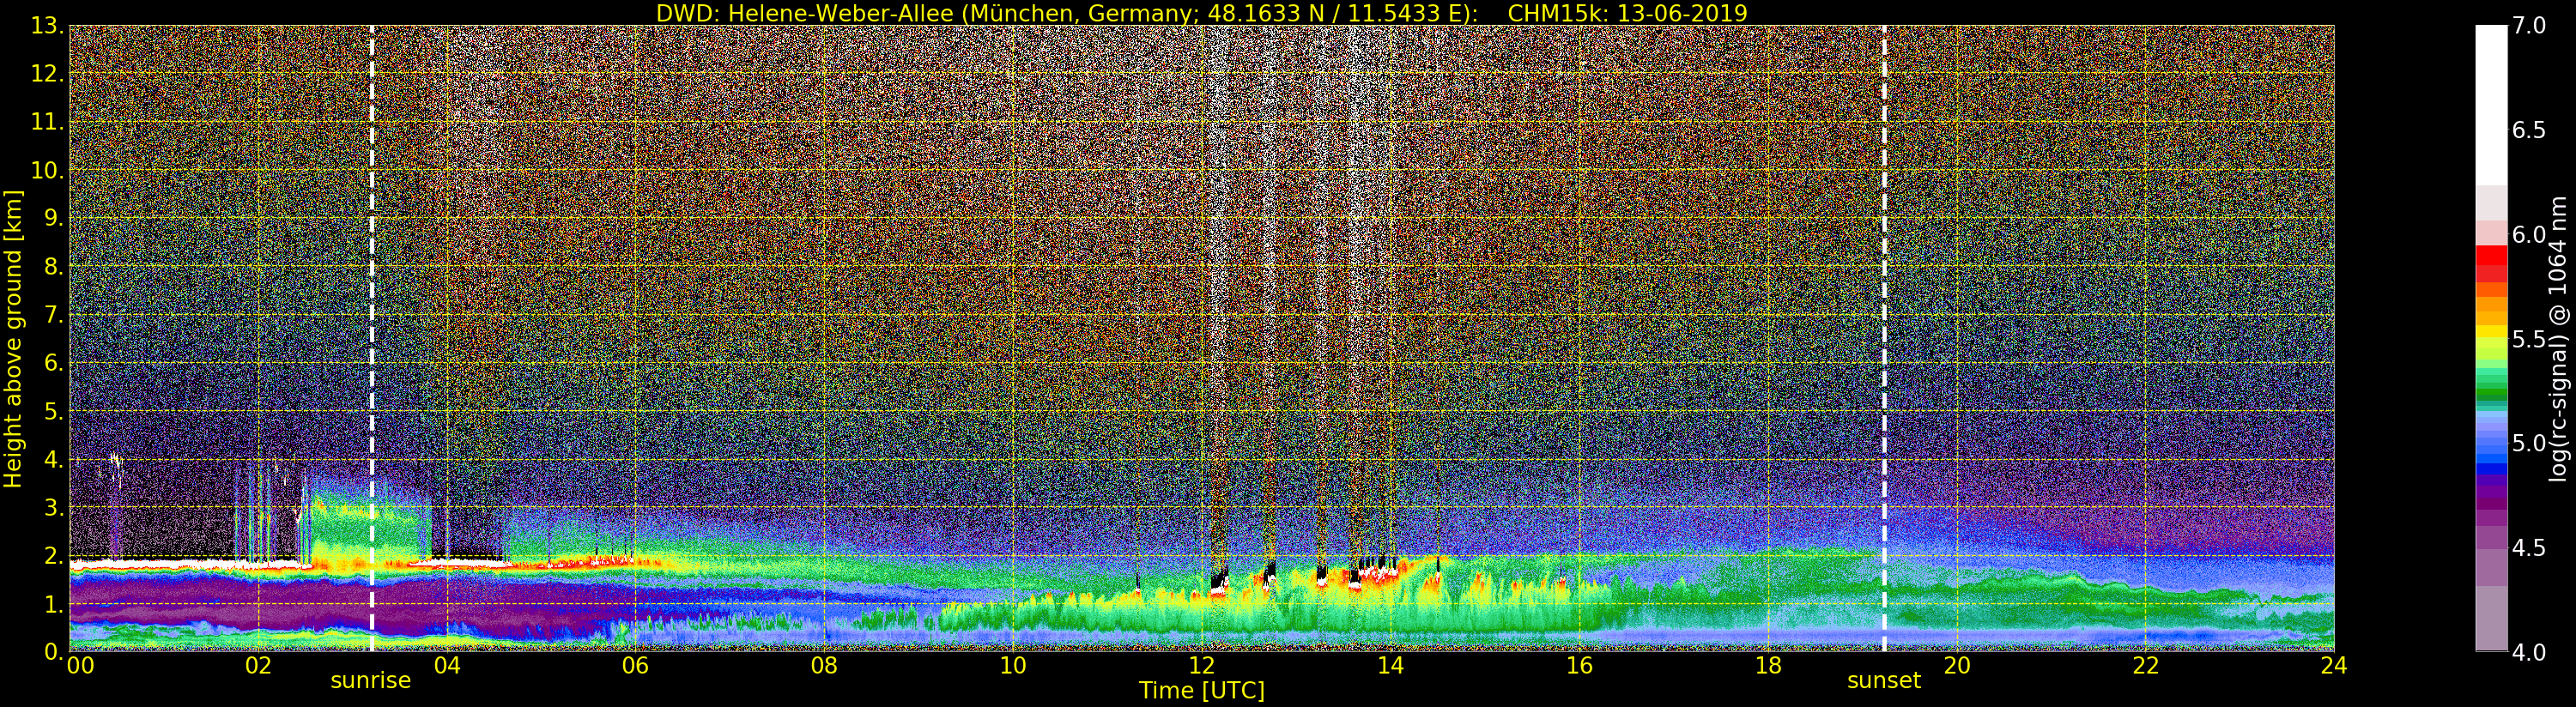Click the height tick label '8.'
The image size is (2576, 707).
tap(53, 266)
